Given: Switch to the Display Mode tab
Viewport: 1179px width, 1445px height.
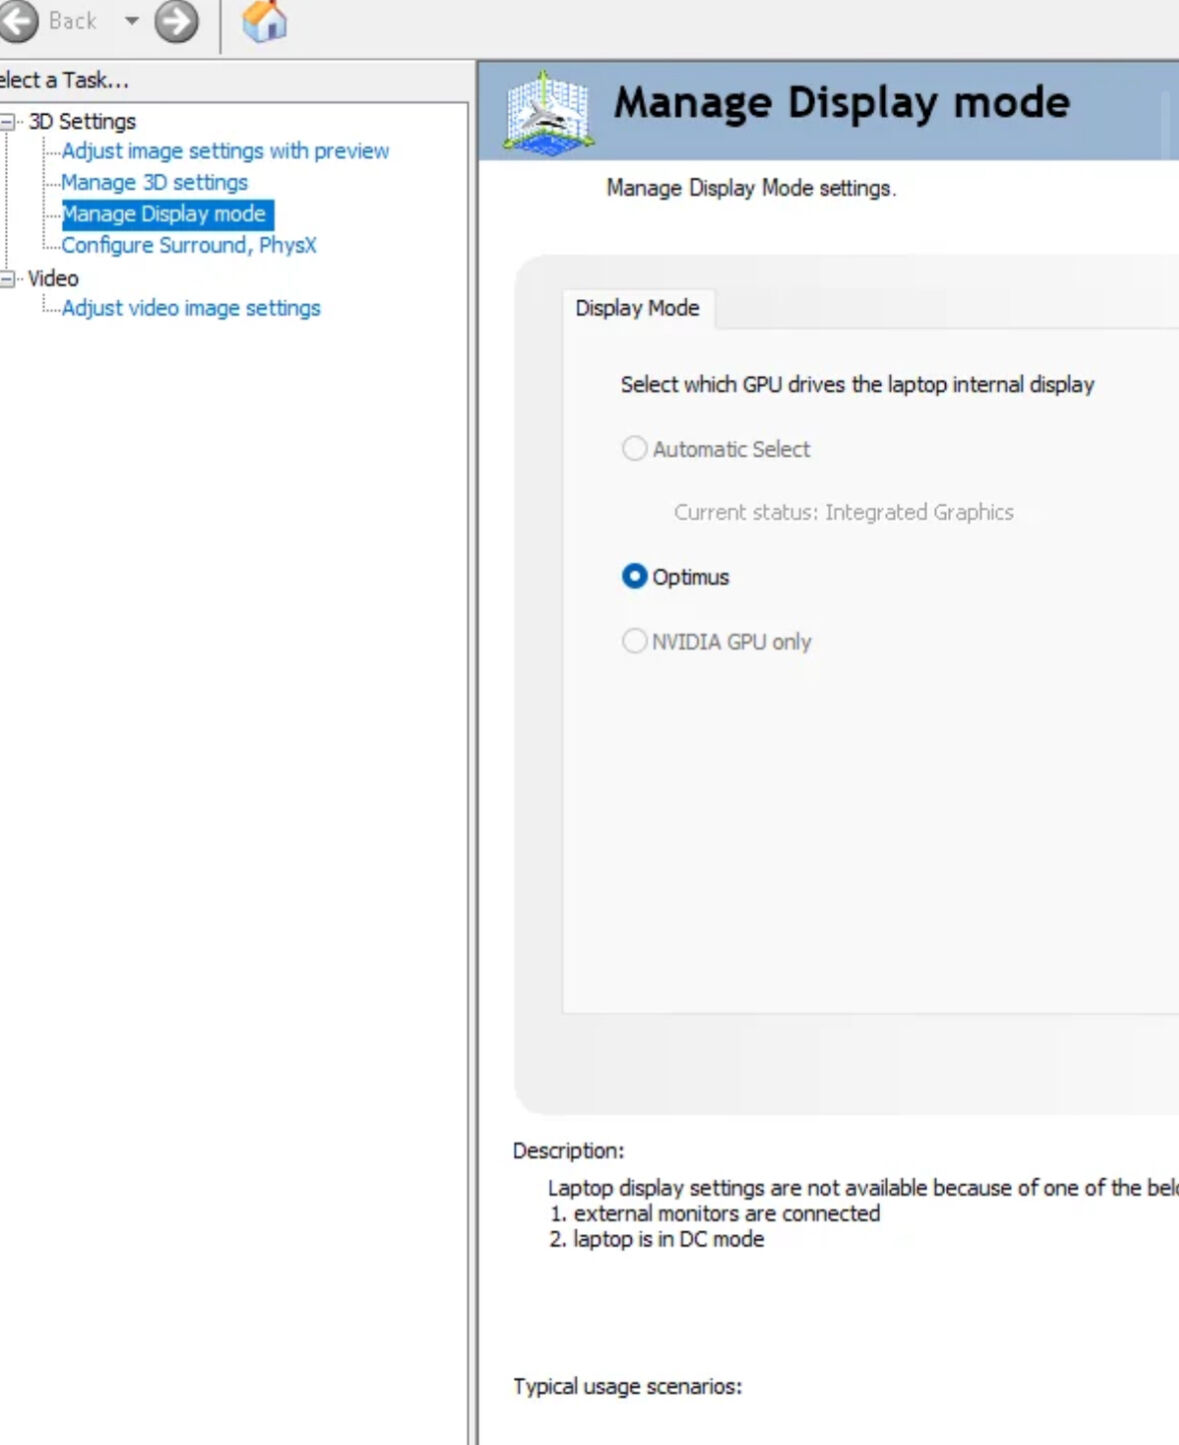Looking at the screenshot, I should tap(638, 308).
